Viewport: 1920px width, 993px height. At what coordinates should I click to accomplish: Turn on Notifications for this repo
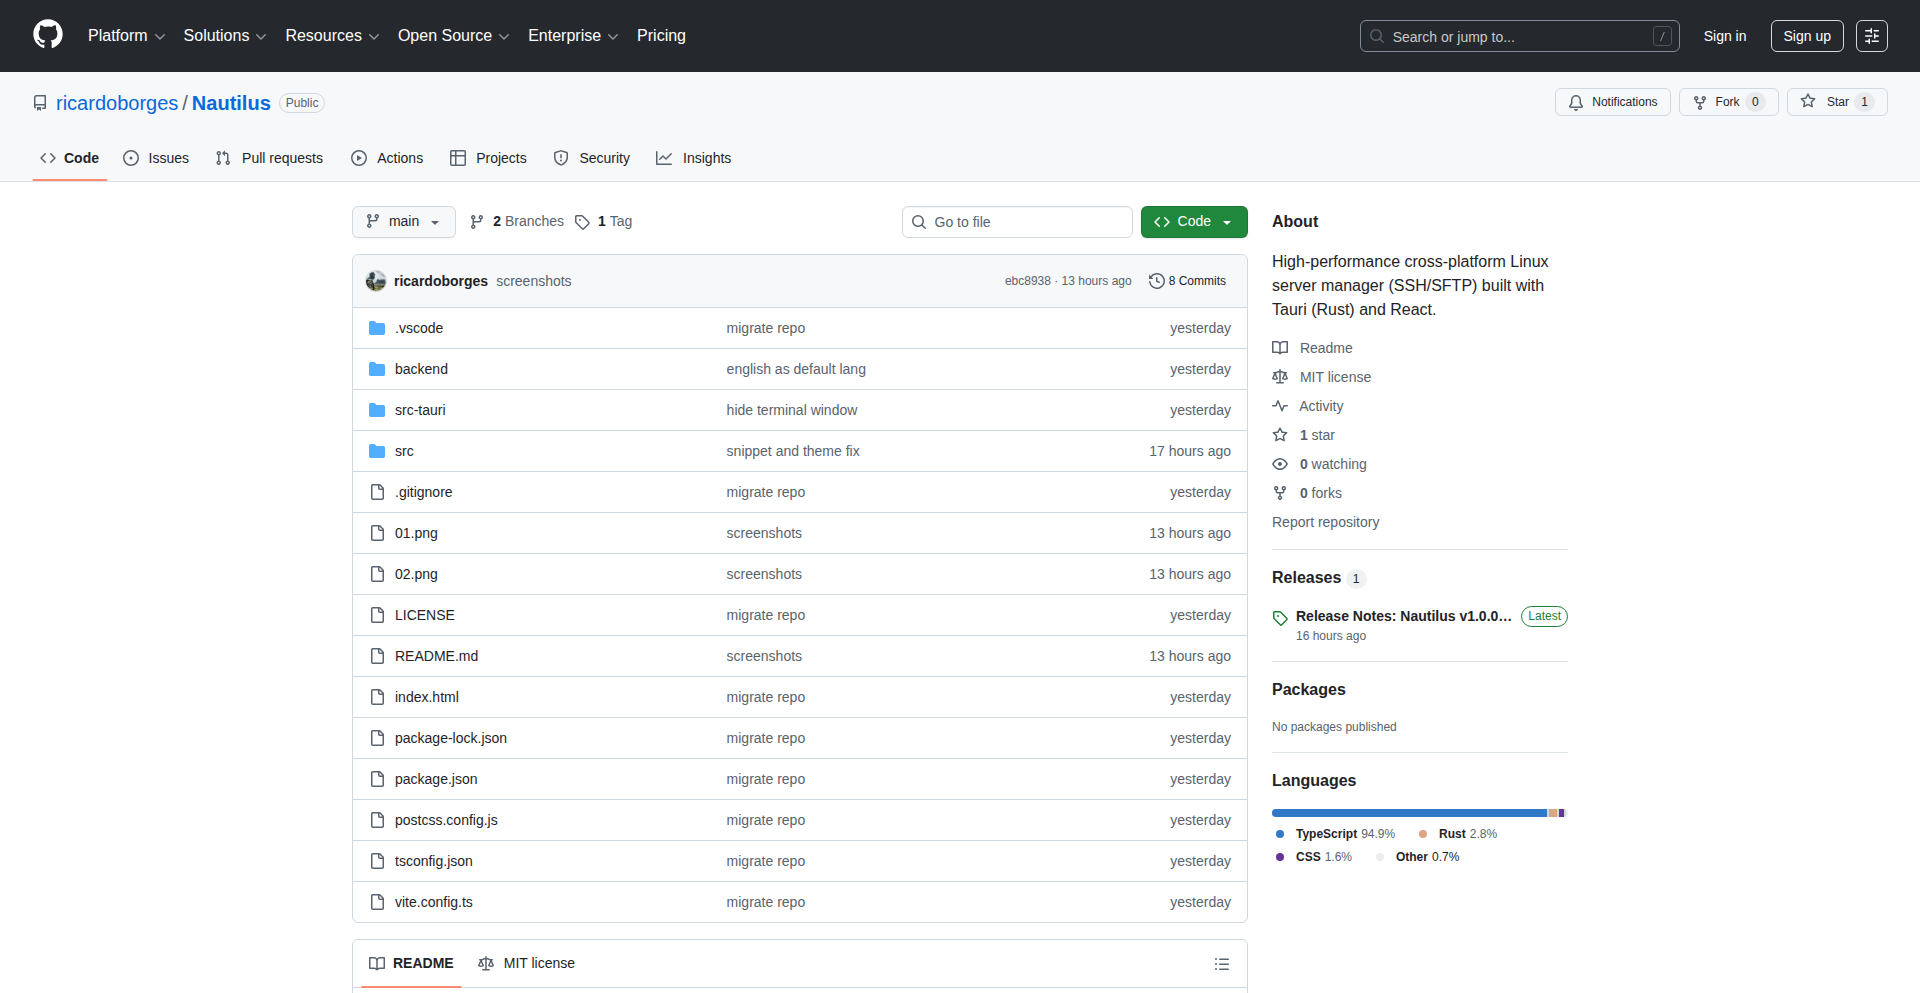tap(1612, 102)
